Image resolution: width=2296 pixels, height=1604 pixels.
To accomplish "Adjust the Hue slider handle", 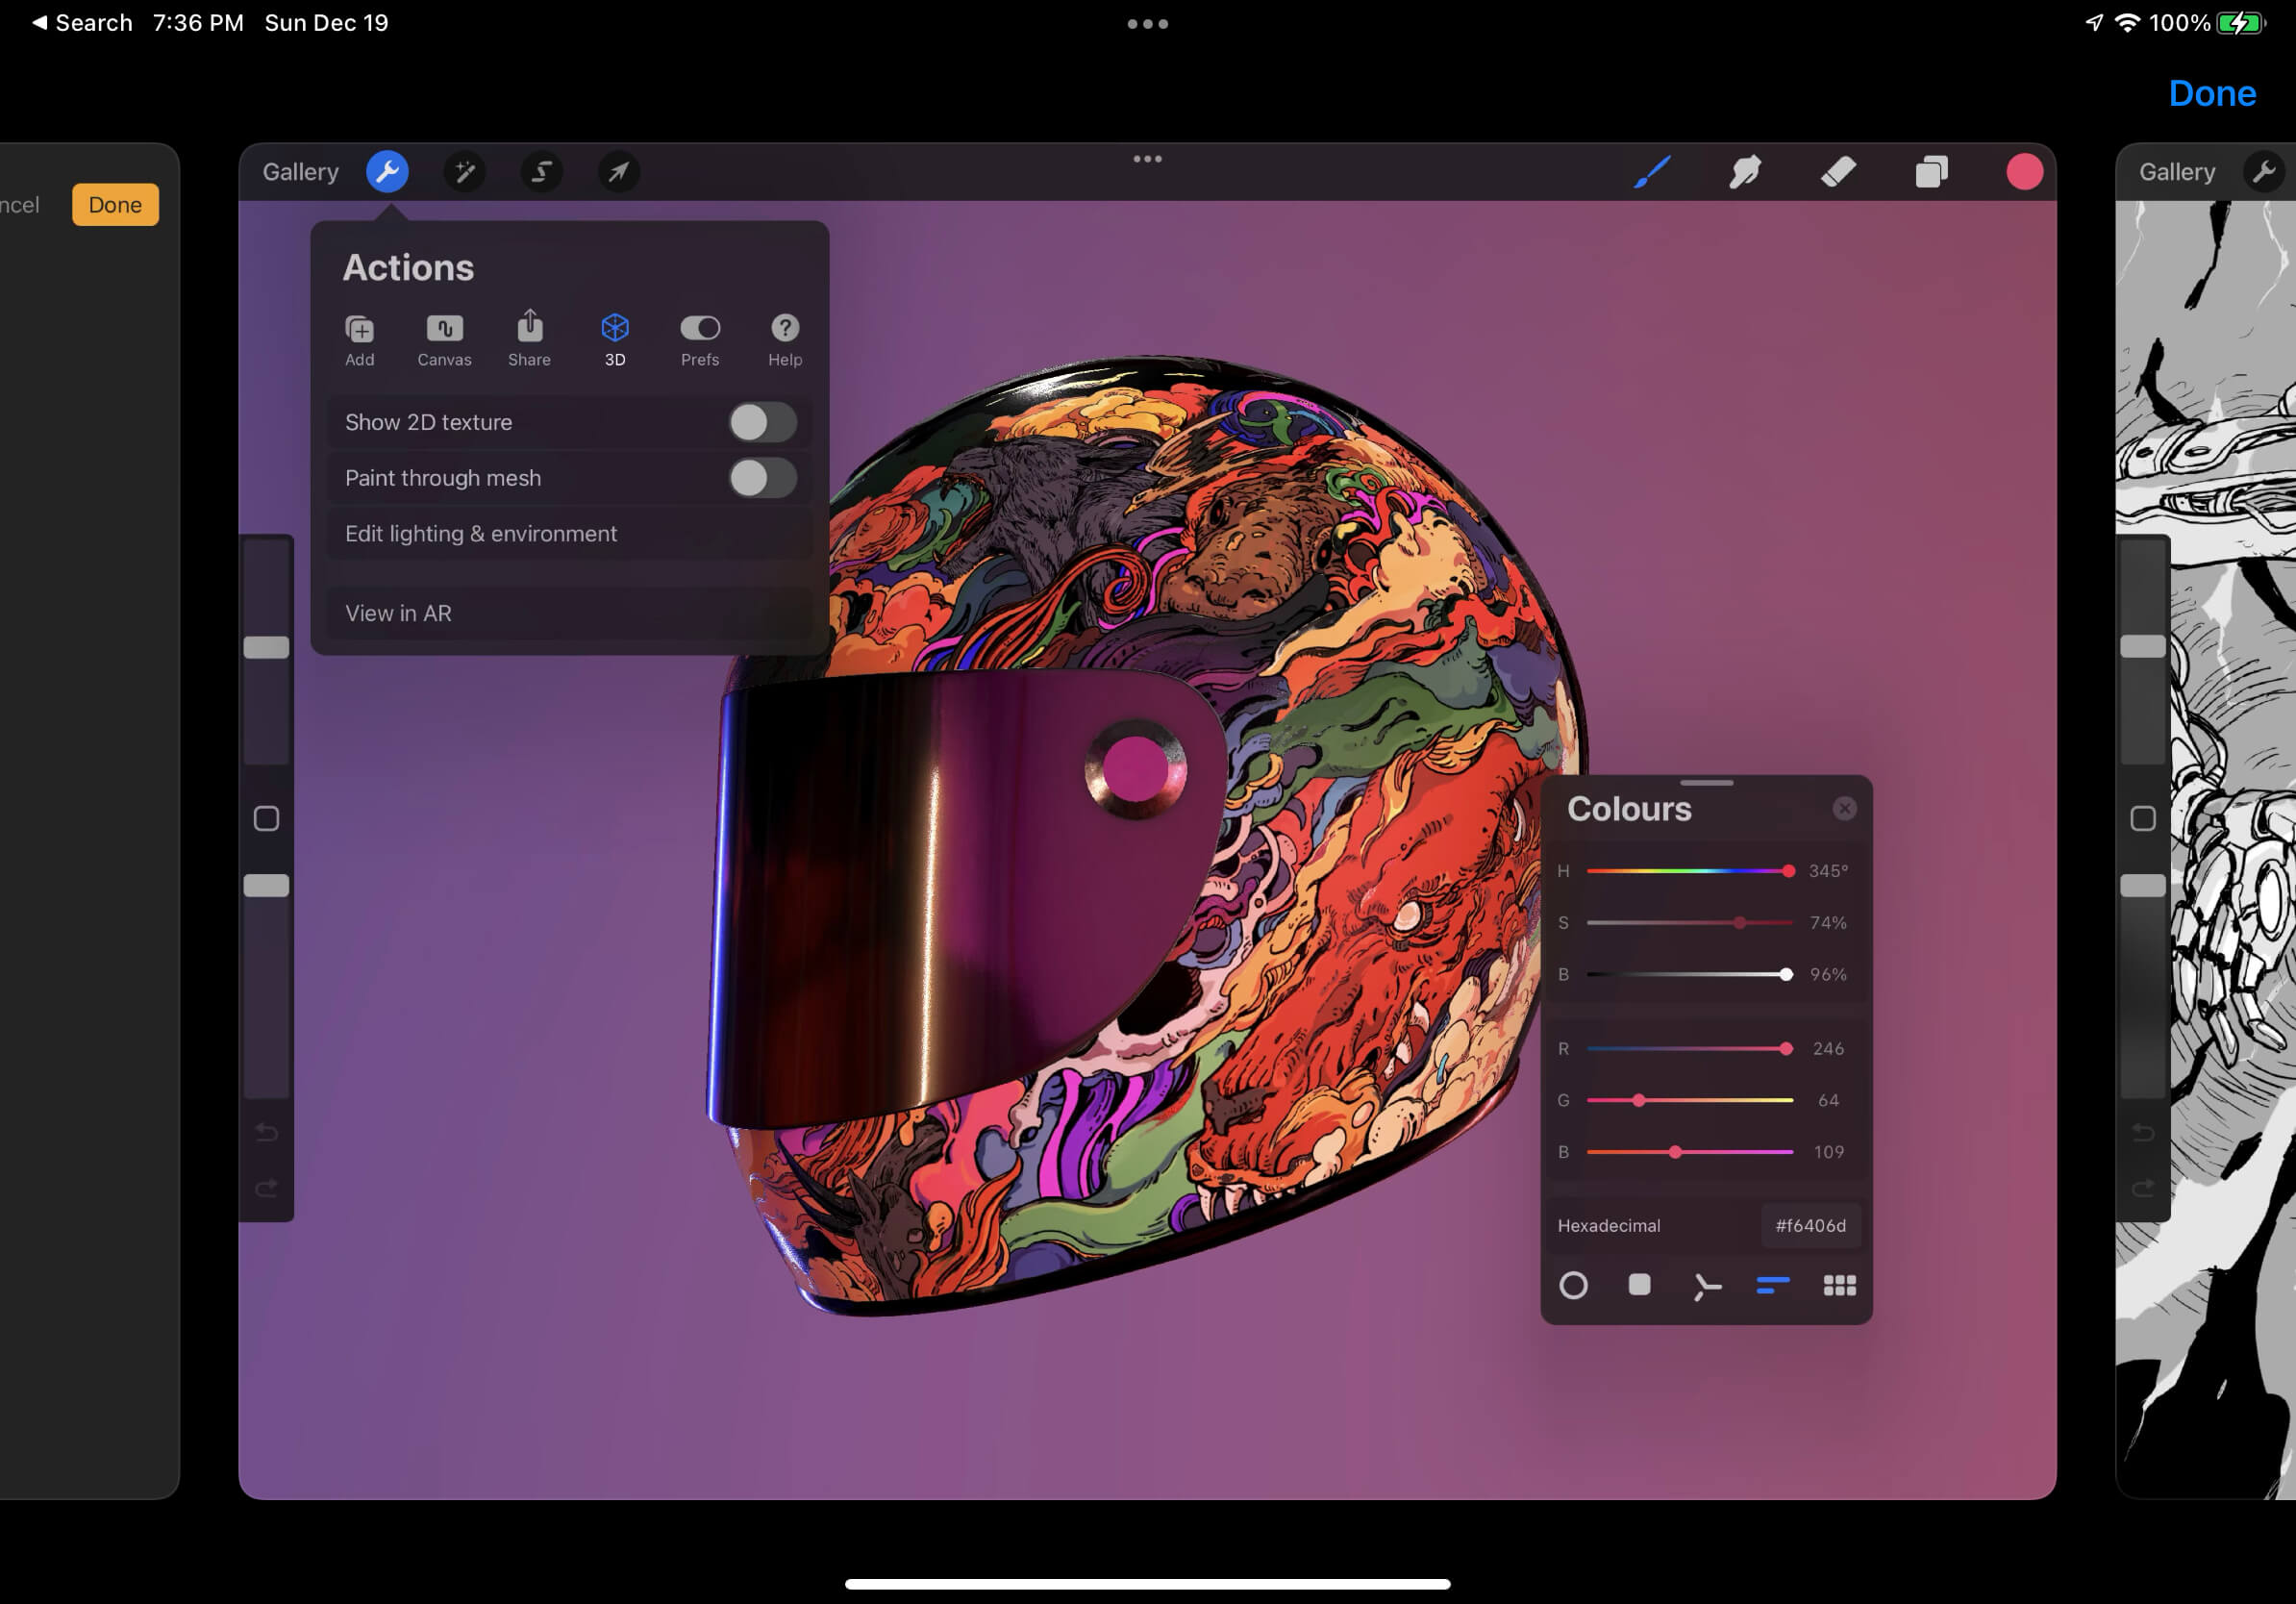I will (1788, 871).
